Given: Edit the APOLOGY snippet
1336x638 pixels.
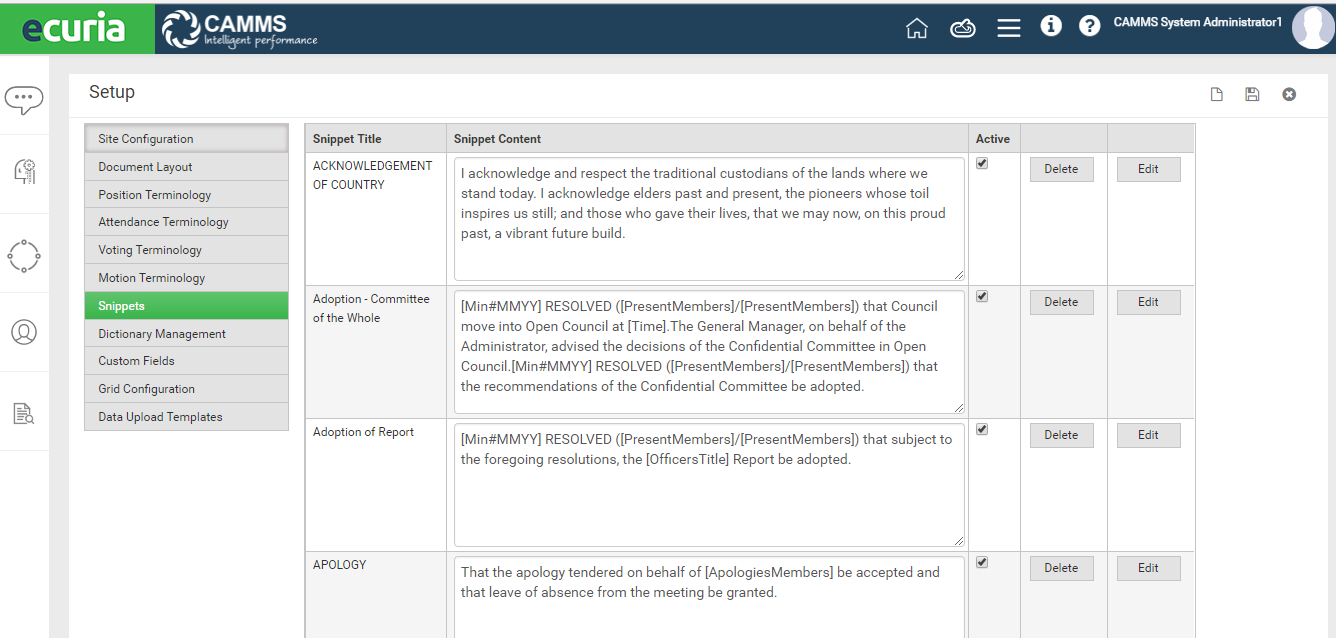Looking at the screenshot, I should [1148, 568].
